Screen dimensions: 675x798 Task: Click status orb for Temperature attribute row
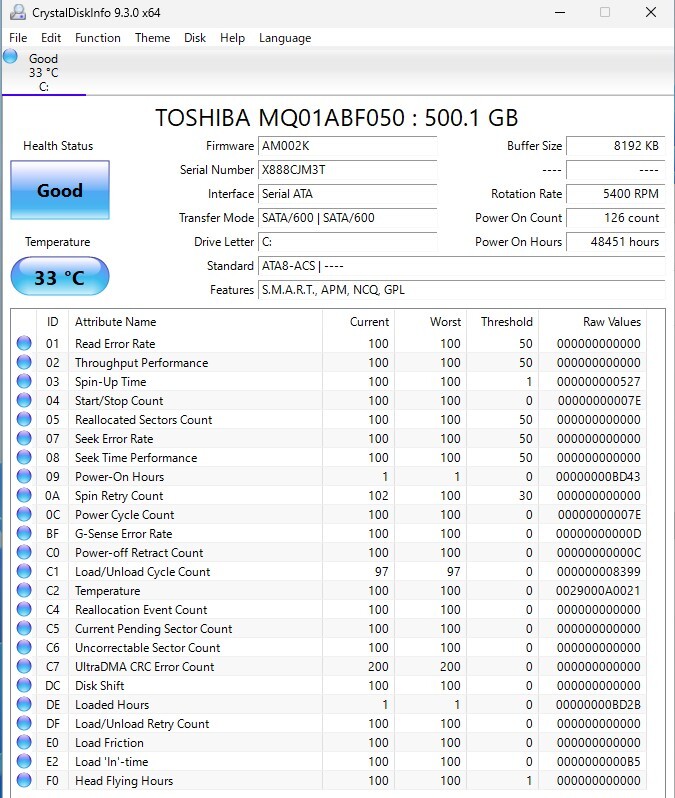pos(24,590)
